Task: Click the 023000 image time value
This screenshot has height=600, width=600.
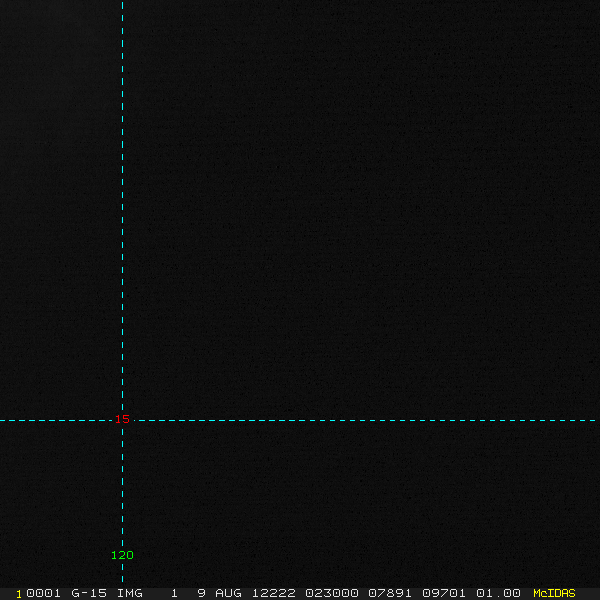Action: coord(332,593)
